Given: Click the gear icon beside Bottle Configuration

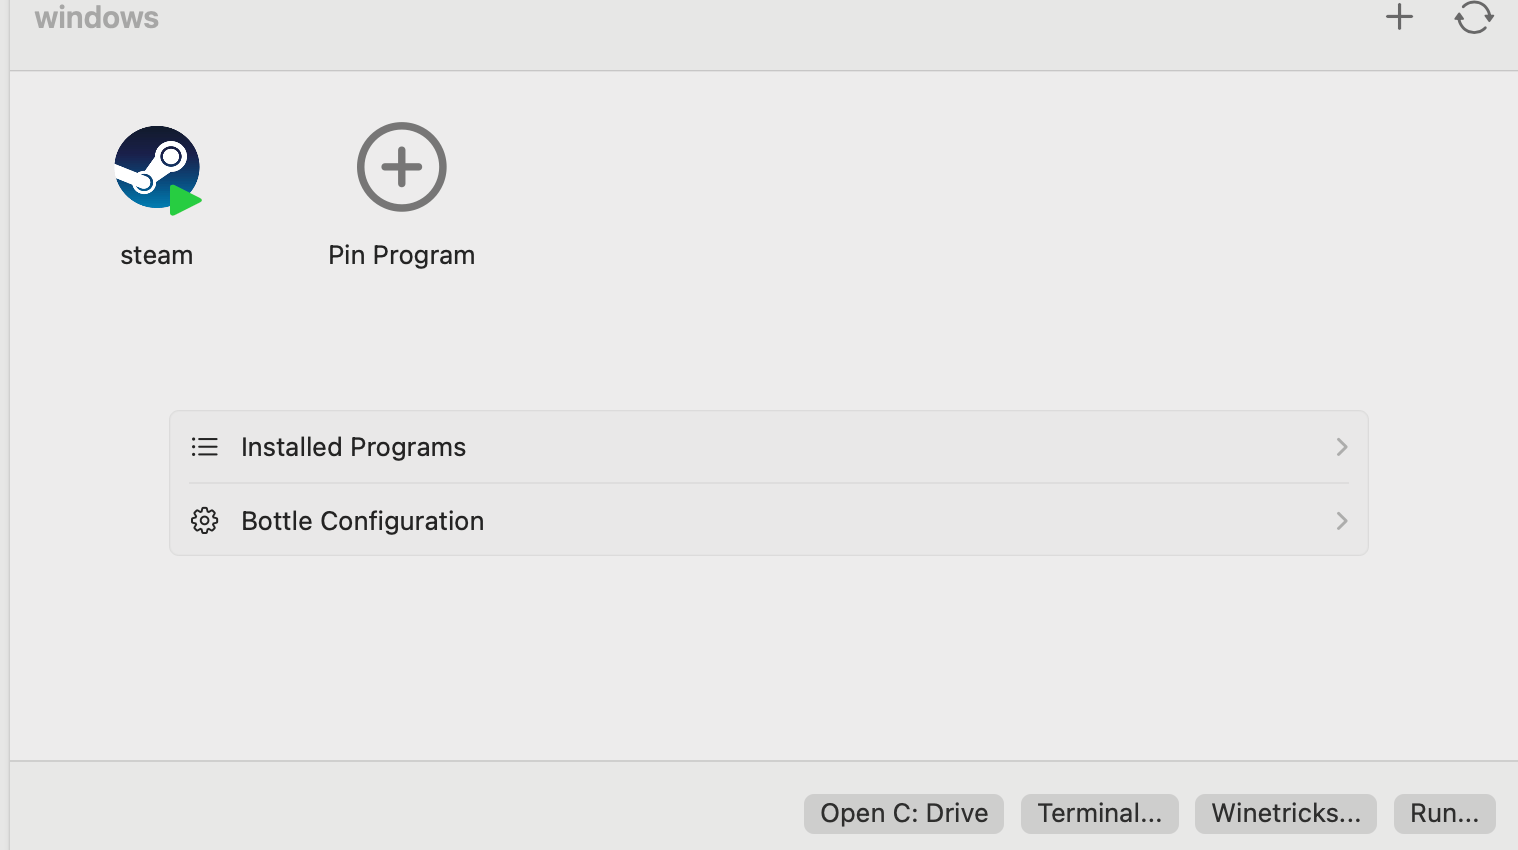Looking at the screenshot, I should point(205,521).
